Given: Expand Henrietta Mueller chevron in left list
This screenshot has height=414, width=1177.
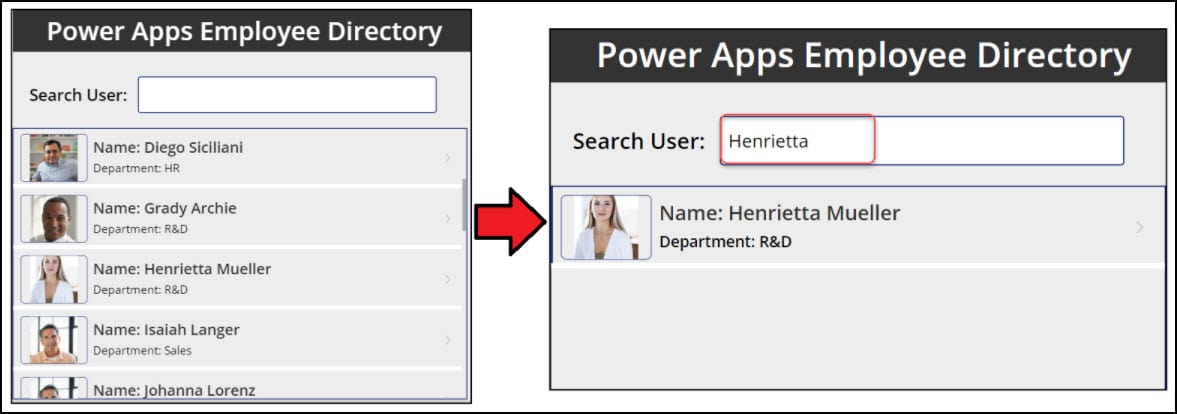Looking at the screenshot, I should pos(447,279).
